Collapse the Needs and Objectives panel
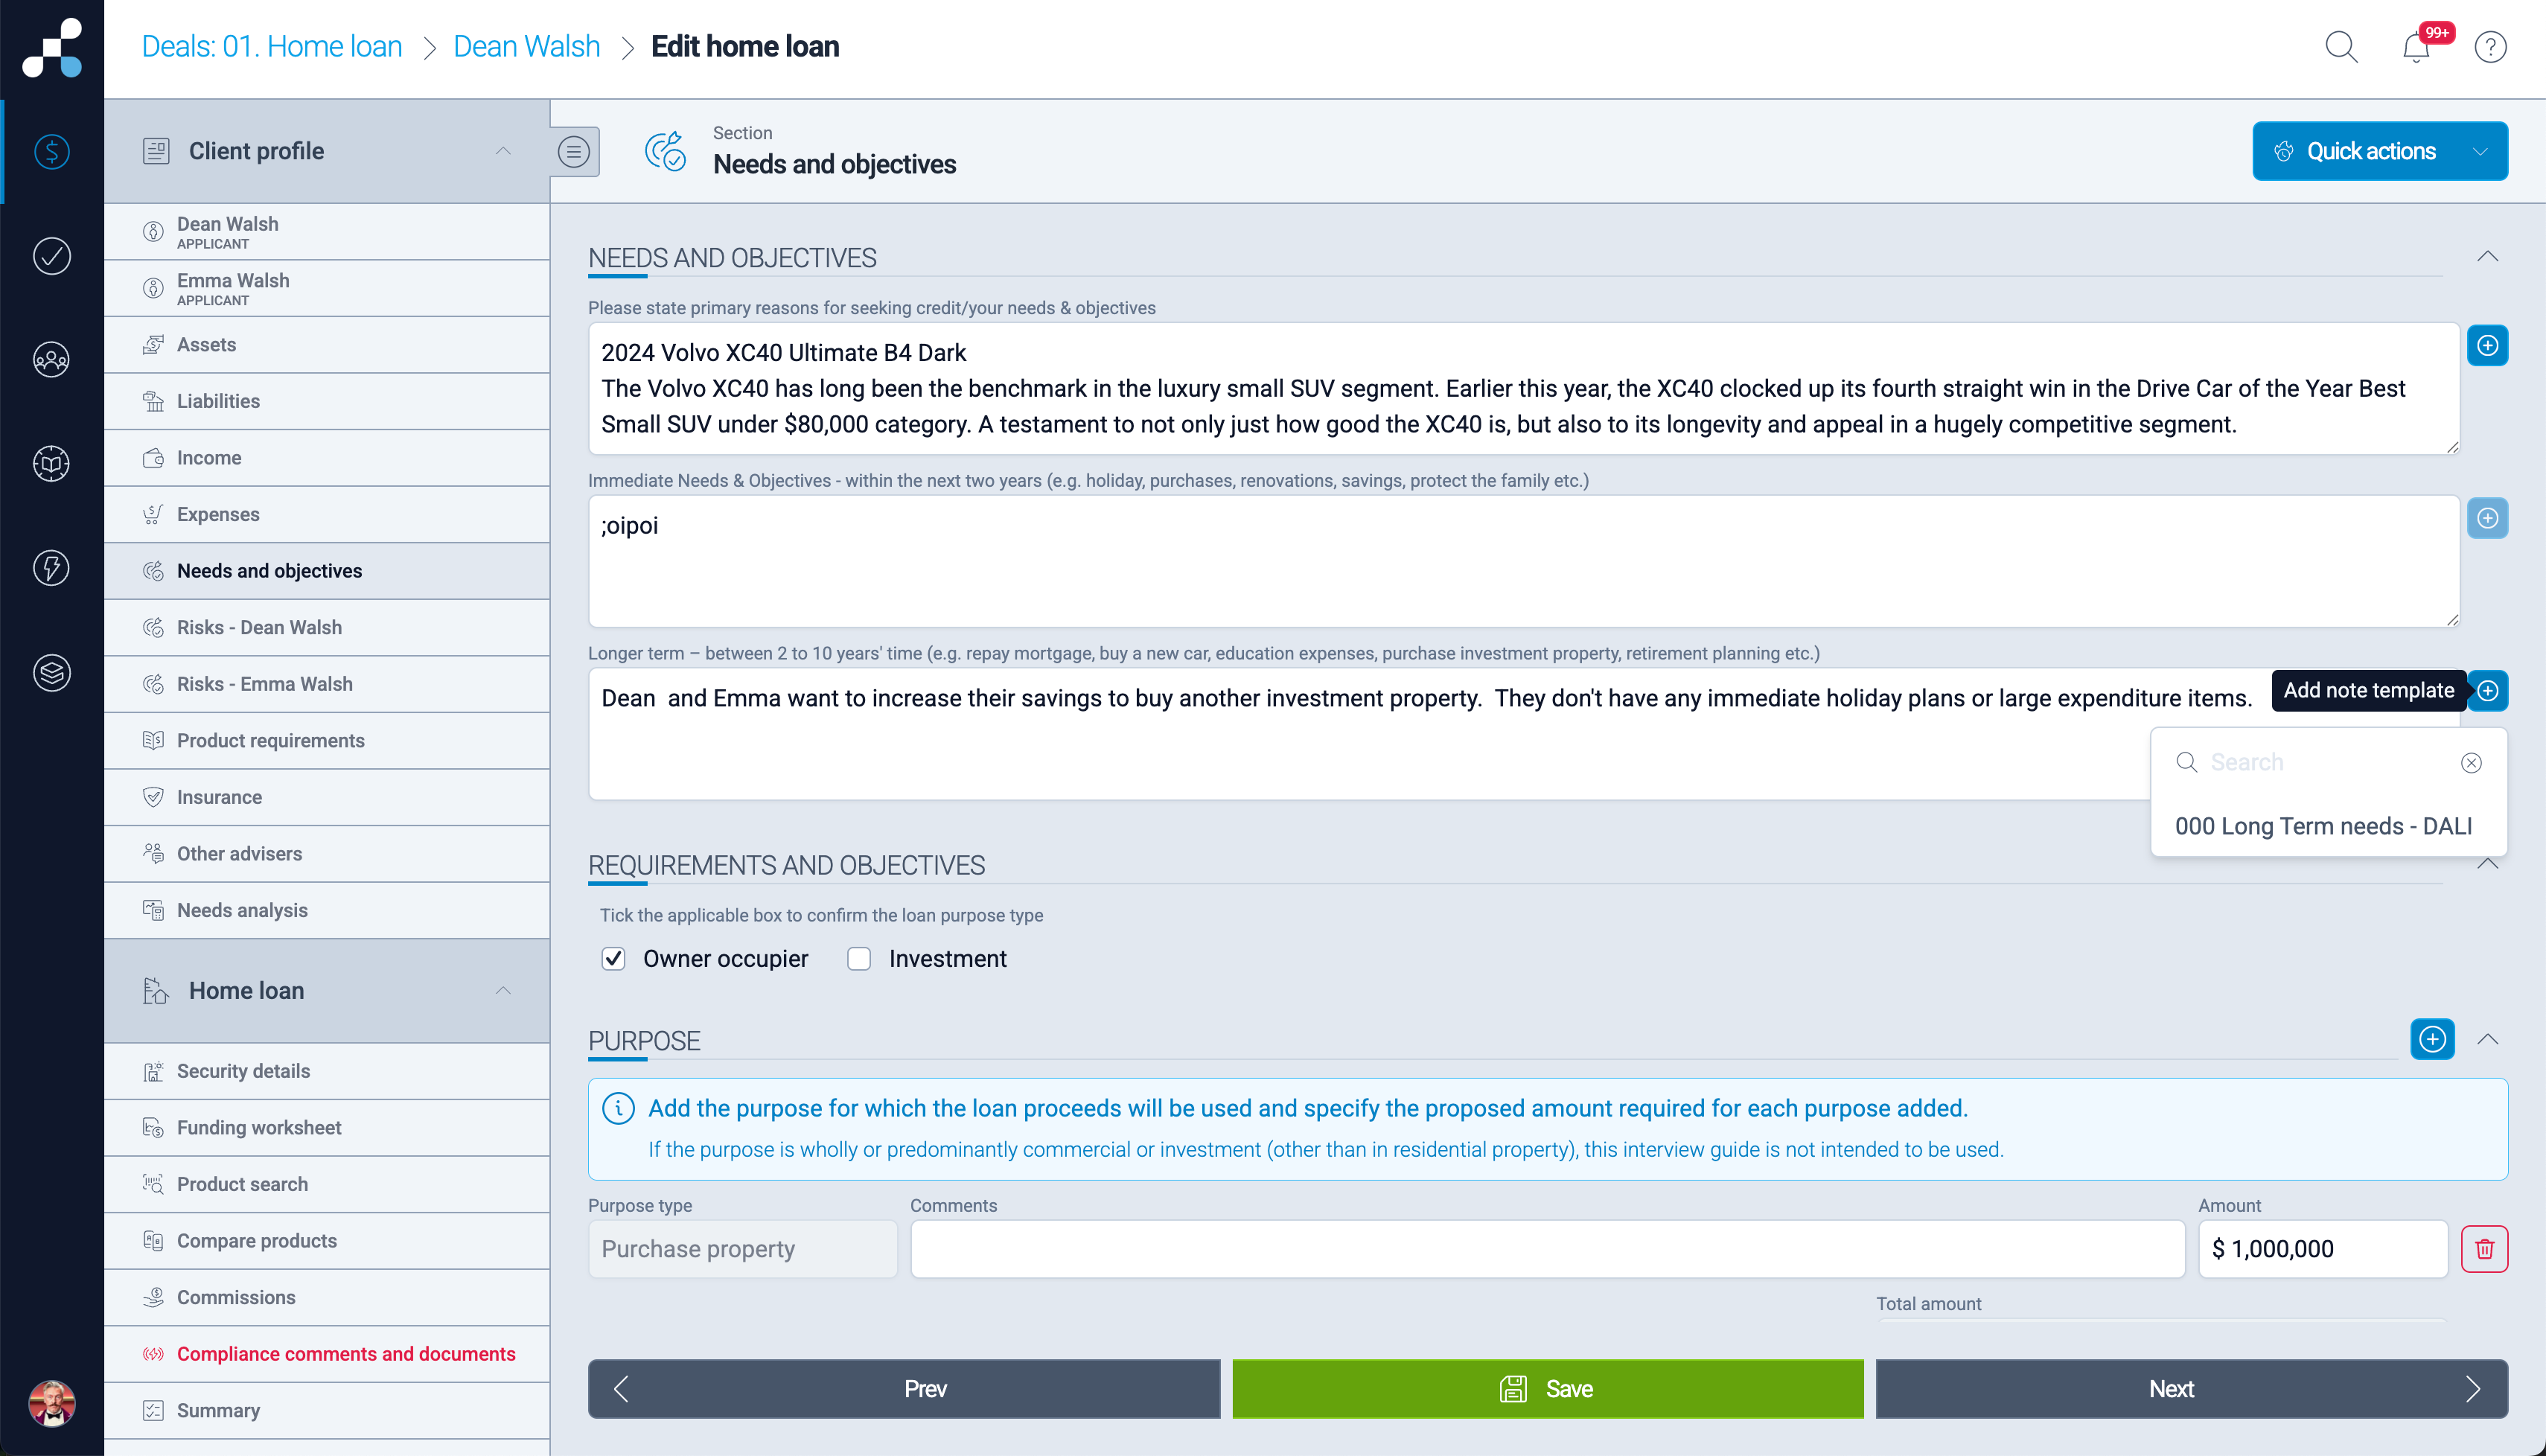Screen dimensions: 2546x1456 [2488, 257]
